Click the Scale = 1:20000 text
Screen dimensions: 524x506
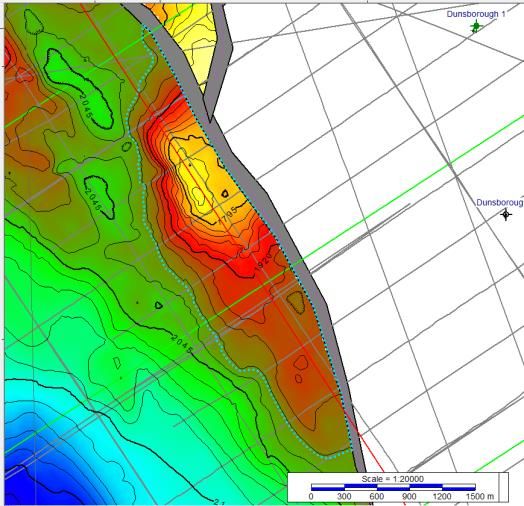(x=392, y=479)
